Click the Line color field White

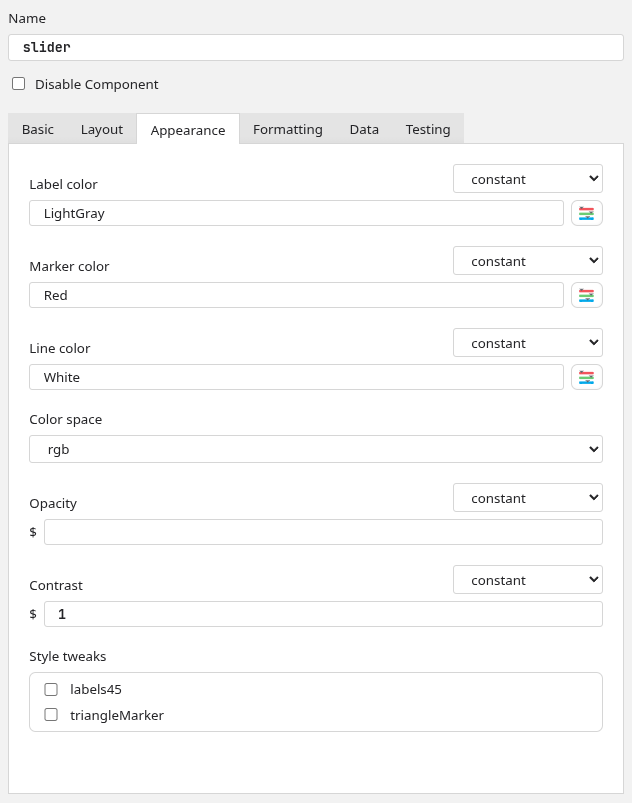pos(296,377)
